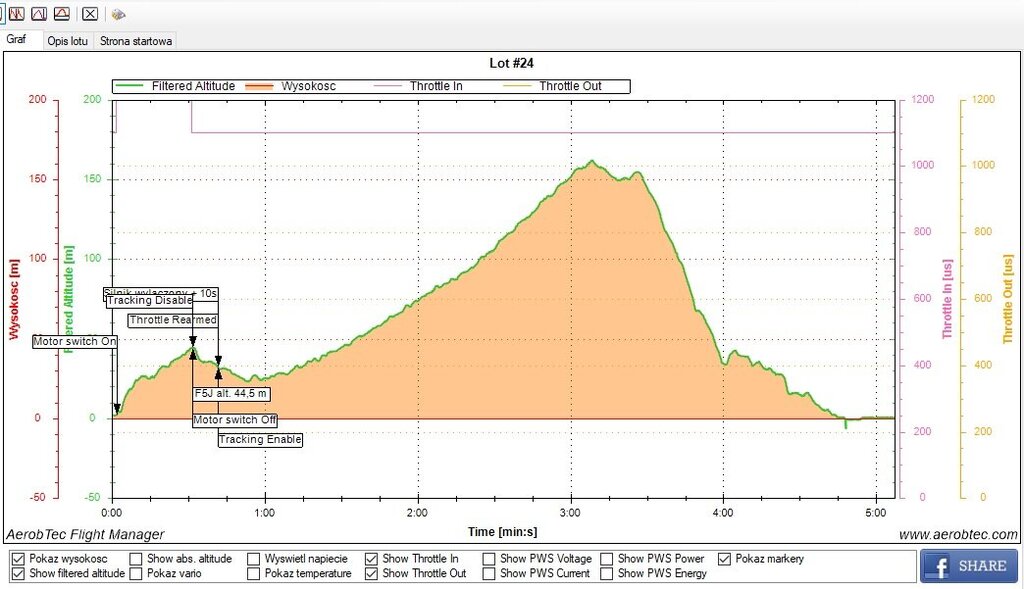Click the color palette toolbar icon
The height and width of the screenshot is (589, 1024).
pos(118,14)
